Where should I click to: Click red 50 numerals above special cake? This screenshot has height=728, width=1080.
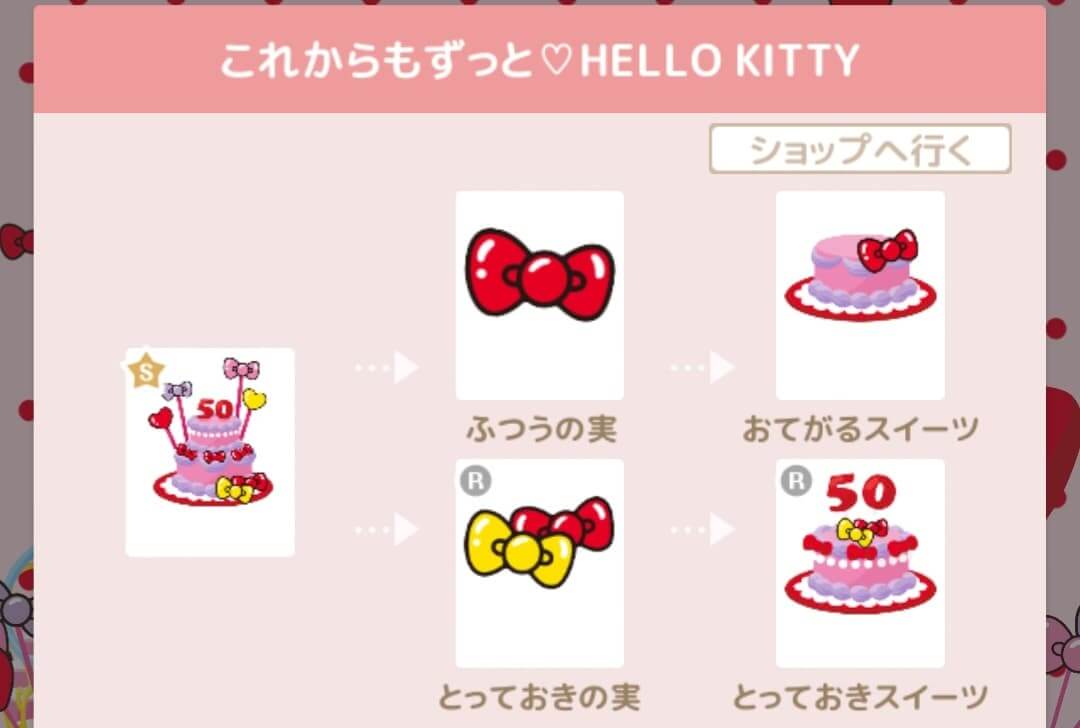[x=861, y=493]
